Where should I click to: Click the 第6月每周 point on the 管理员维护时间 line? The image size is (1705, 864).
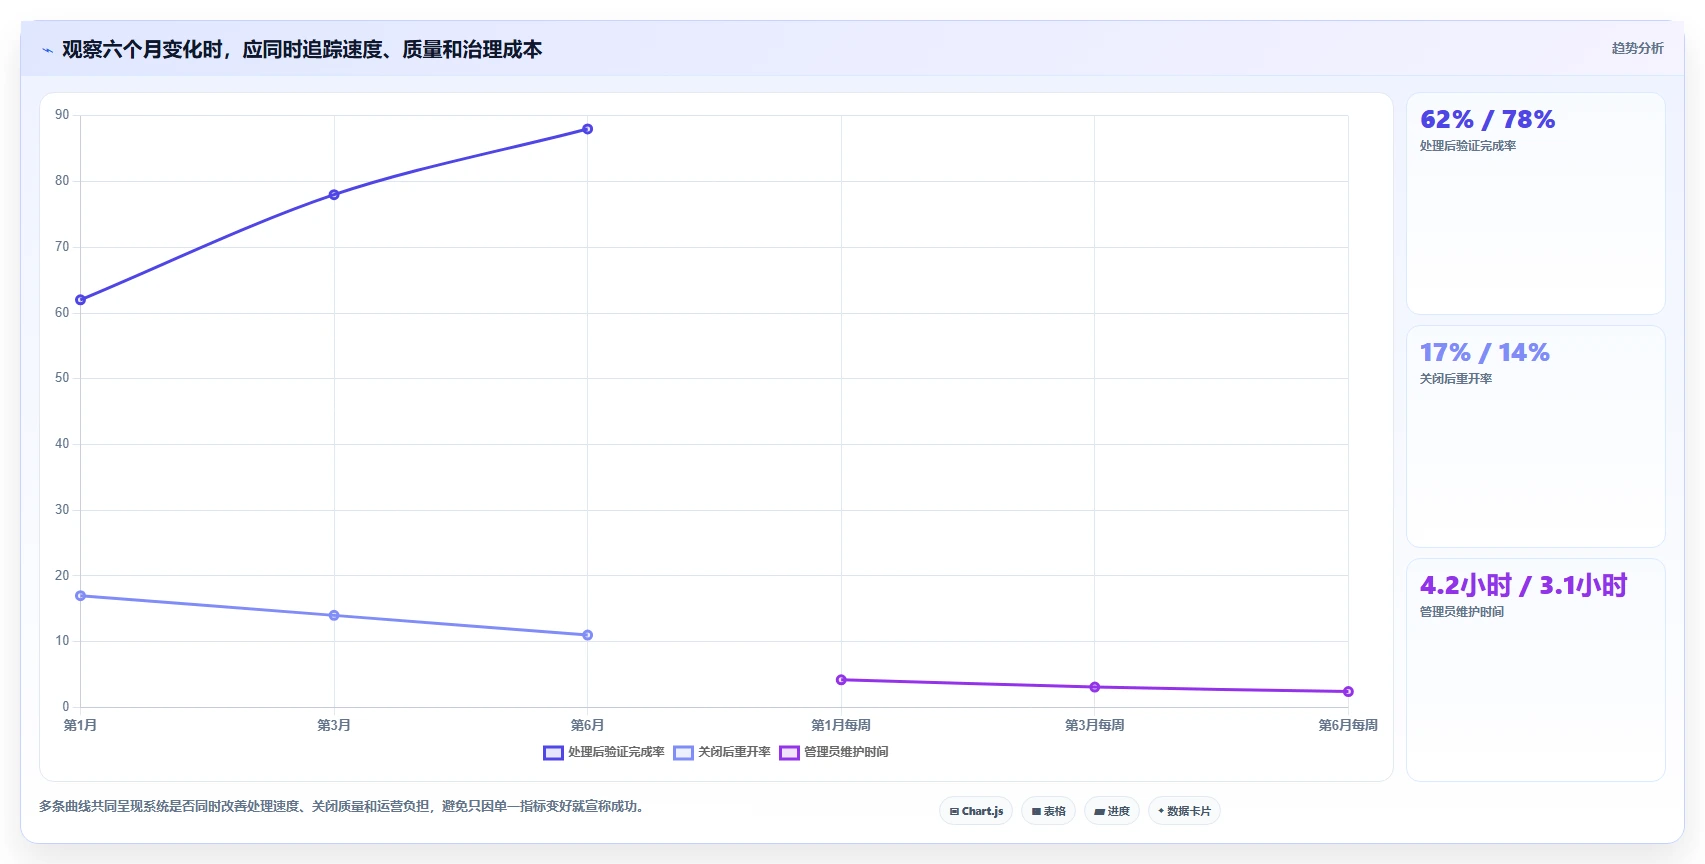tap(1348, 692)
